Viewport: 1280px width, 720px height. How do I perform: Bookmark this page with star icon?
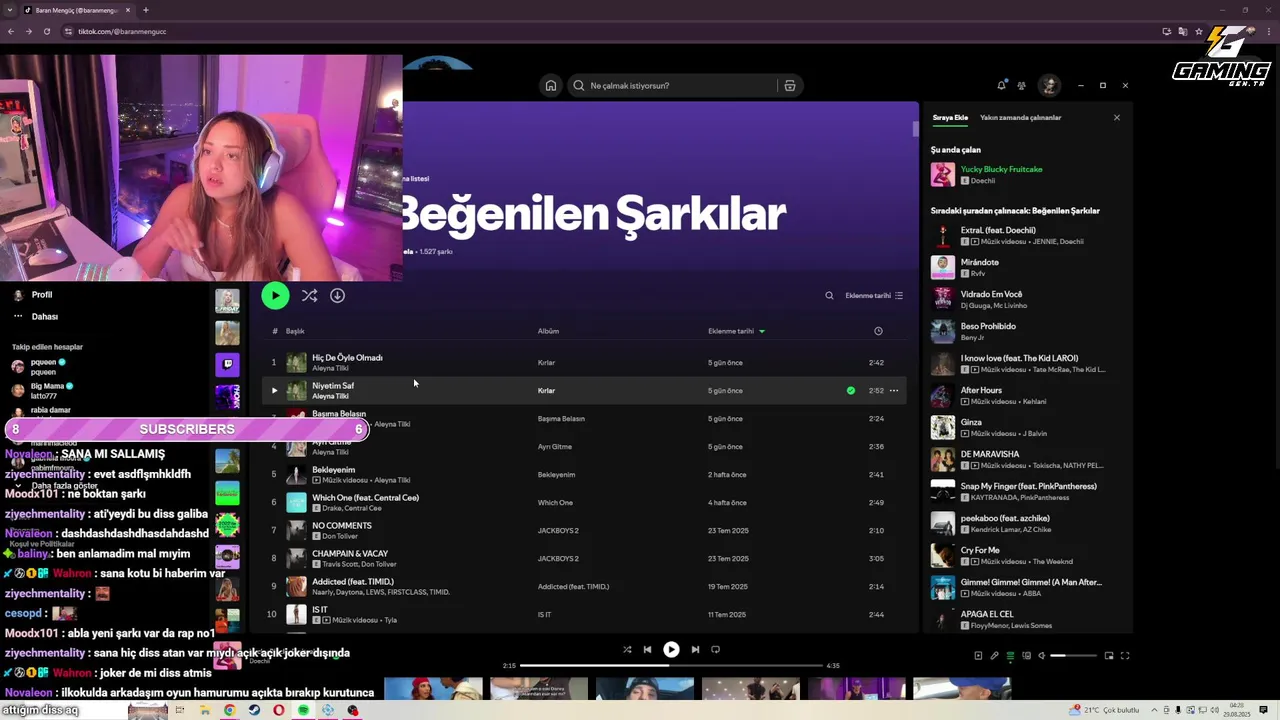point(1200,31)
